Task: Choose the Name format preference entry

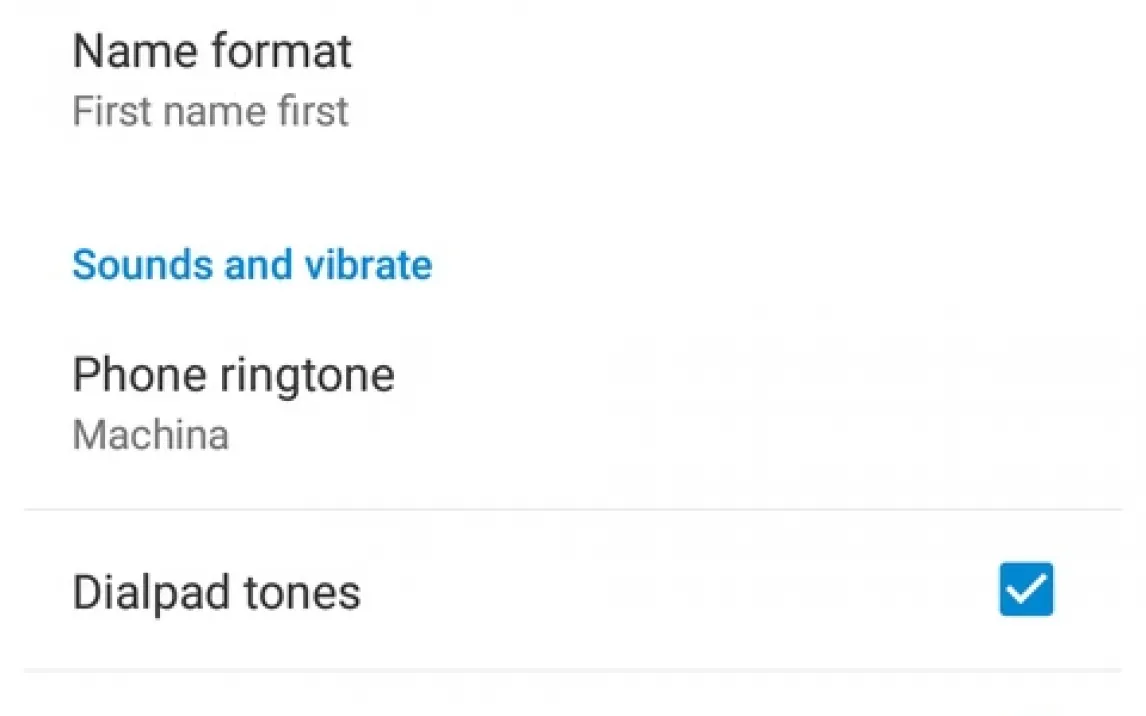Action: (400, 80)
